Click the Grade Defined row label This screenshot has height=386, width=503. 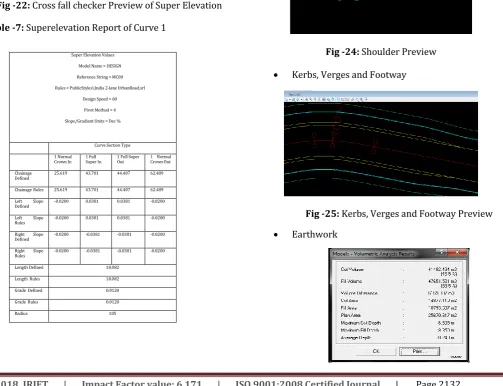[28, 290]
